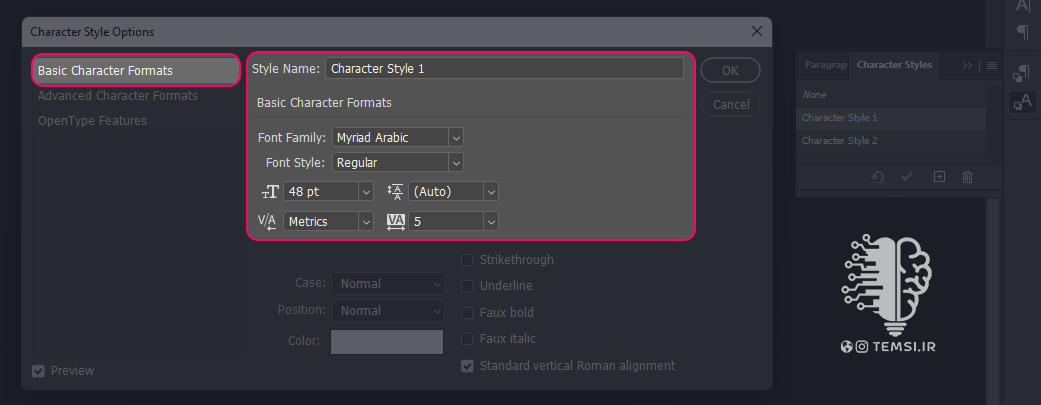Select the Character Styles panel tab
Viewport: 1041px width, 405px height.
click(x=894, y=65)
